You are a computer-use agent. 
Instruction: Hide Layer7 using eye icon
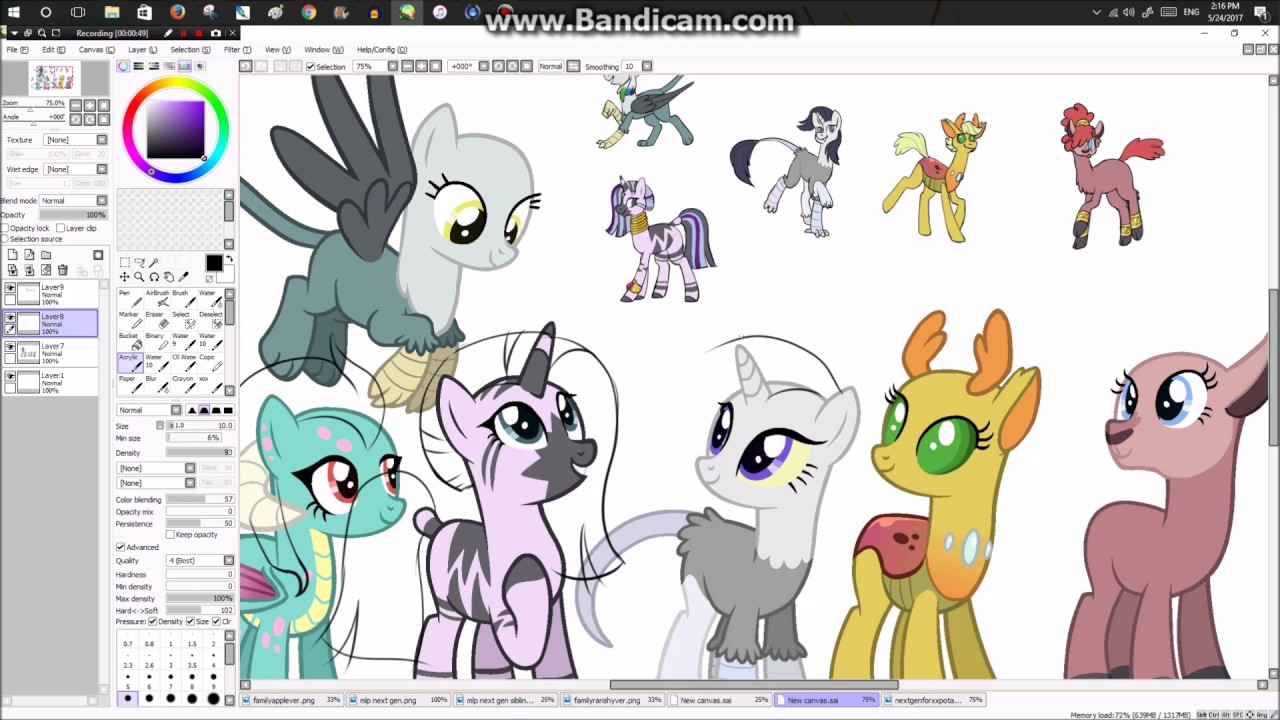coord(10,347)
